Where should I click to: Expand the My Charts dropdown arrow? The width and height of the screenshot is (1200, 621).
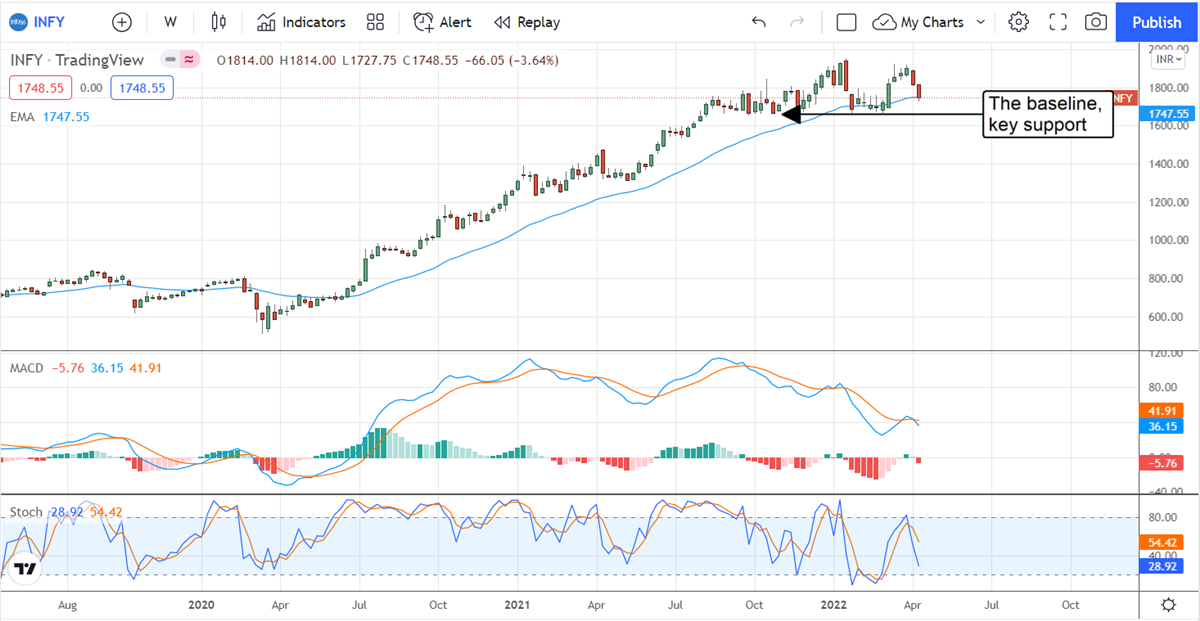click(x=981, y=22)
